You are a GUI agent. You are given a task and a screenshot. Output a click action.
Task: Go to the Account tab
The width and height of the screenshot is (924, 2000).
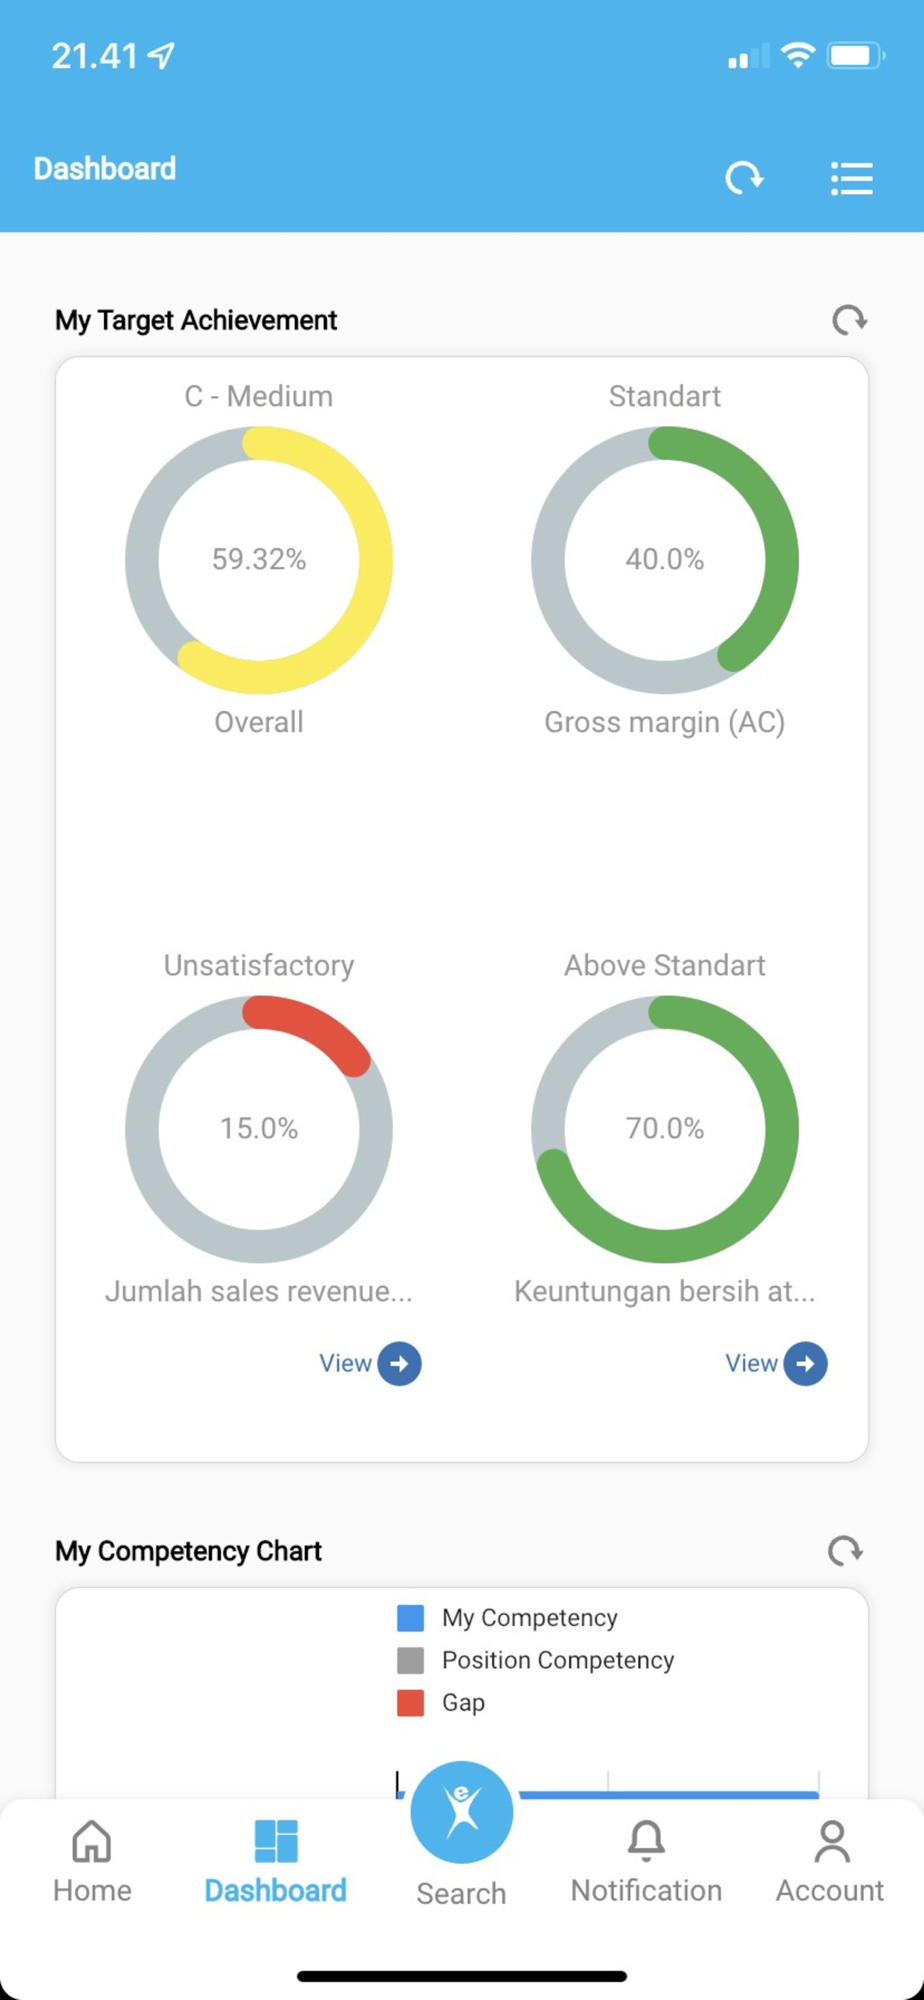pyautogui.click(x=830, y=1860)
